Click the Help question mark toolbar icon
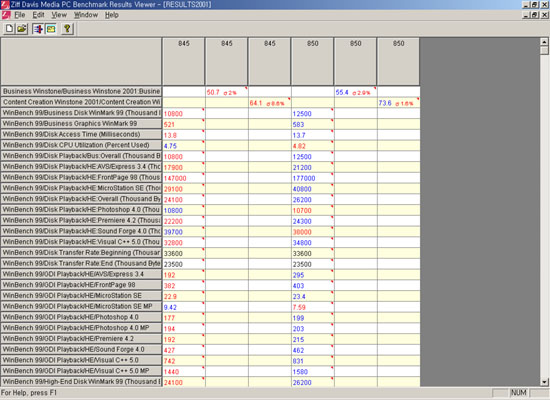 (x=67, y=29)
